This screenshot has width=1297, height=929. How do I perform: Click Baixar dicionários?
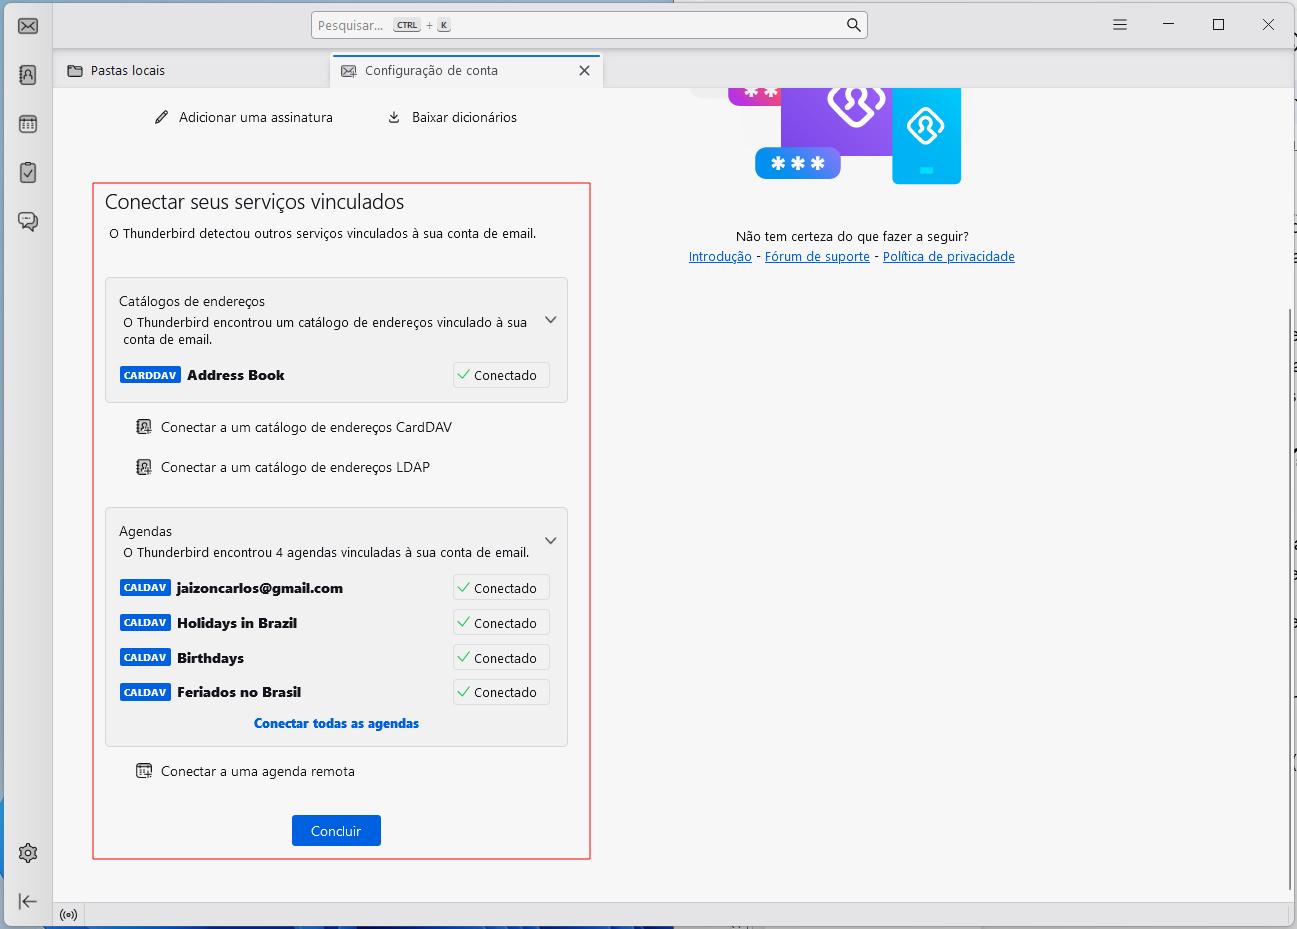coord(452,117)
